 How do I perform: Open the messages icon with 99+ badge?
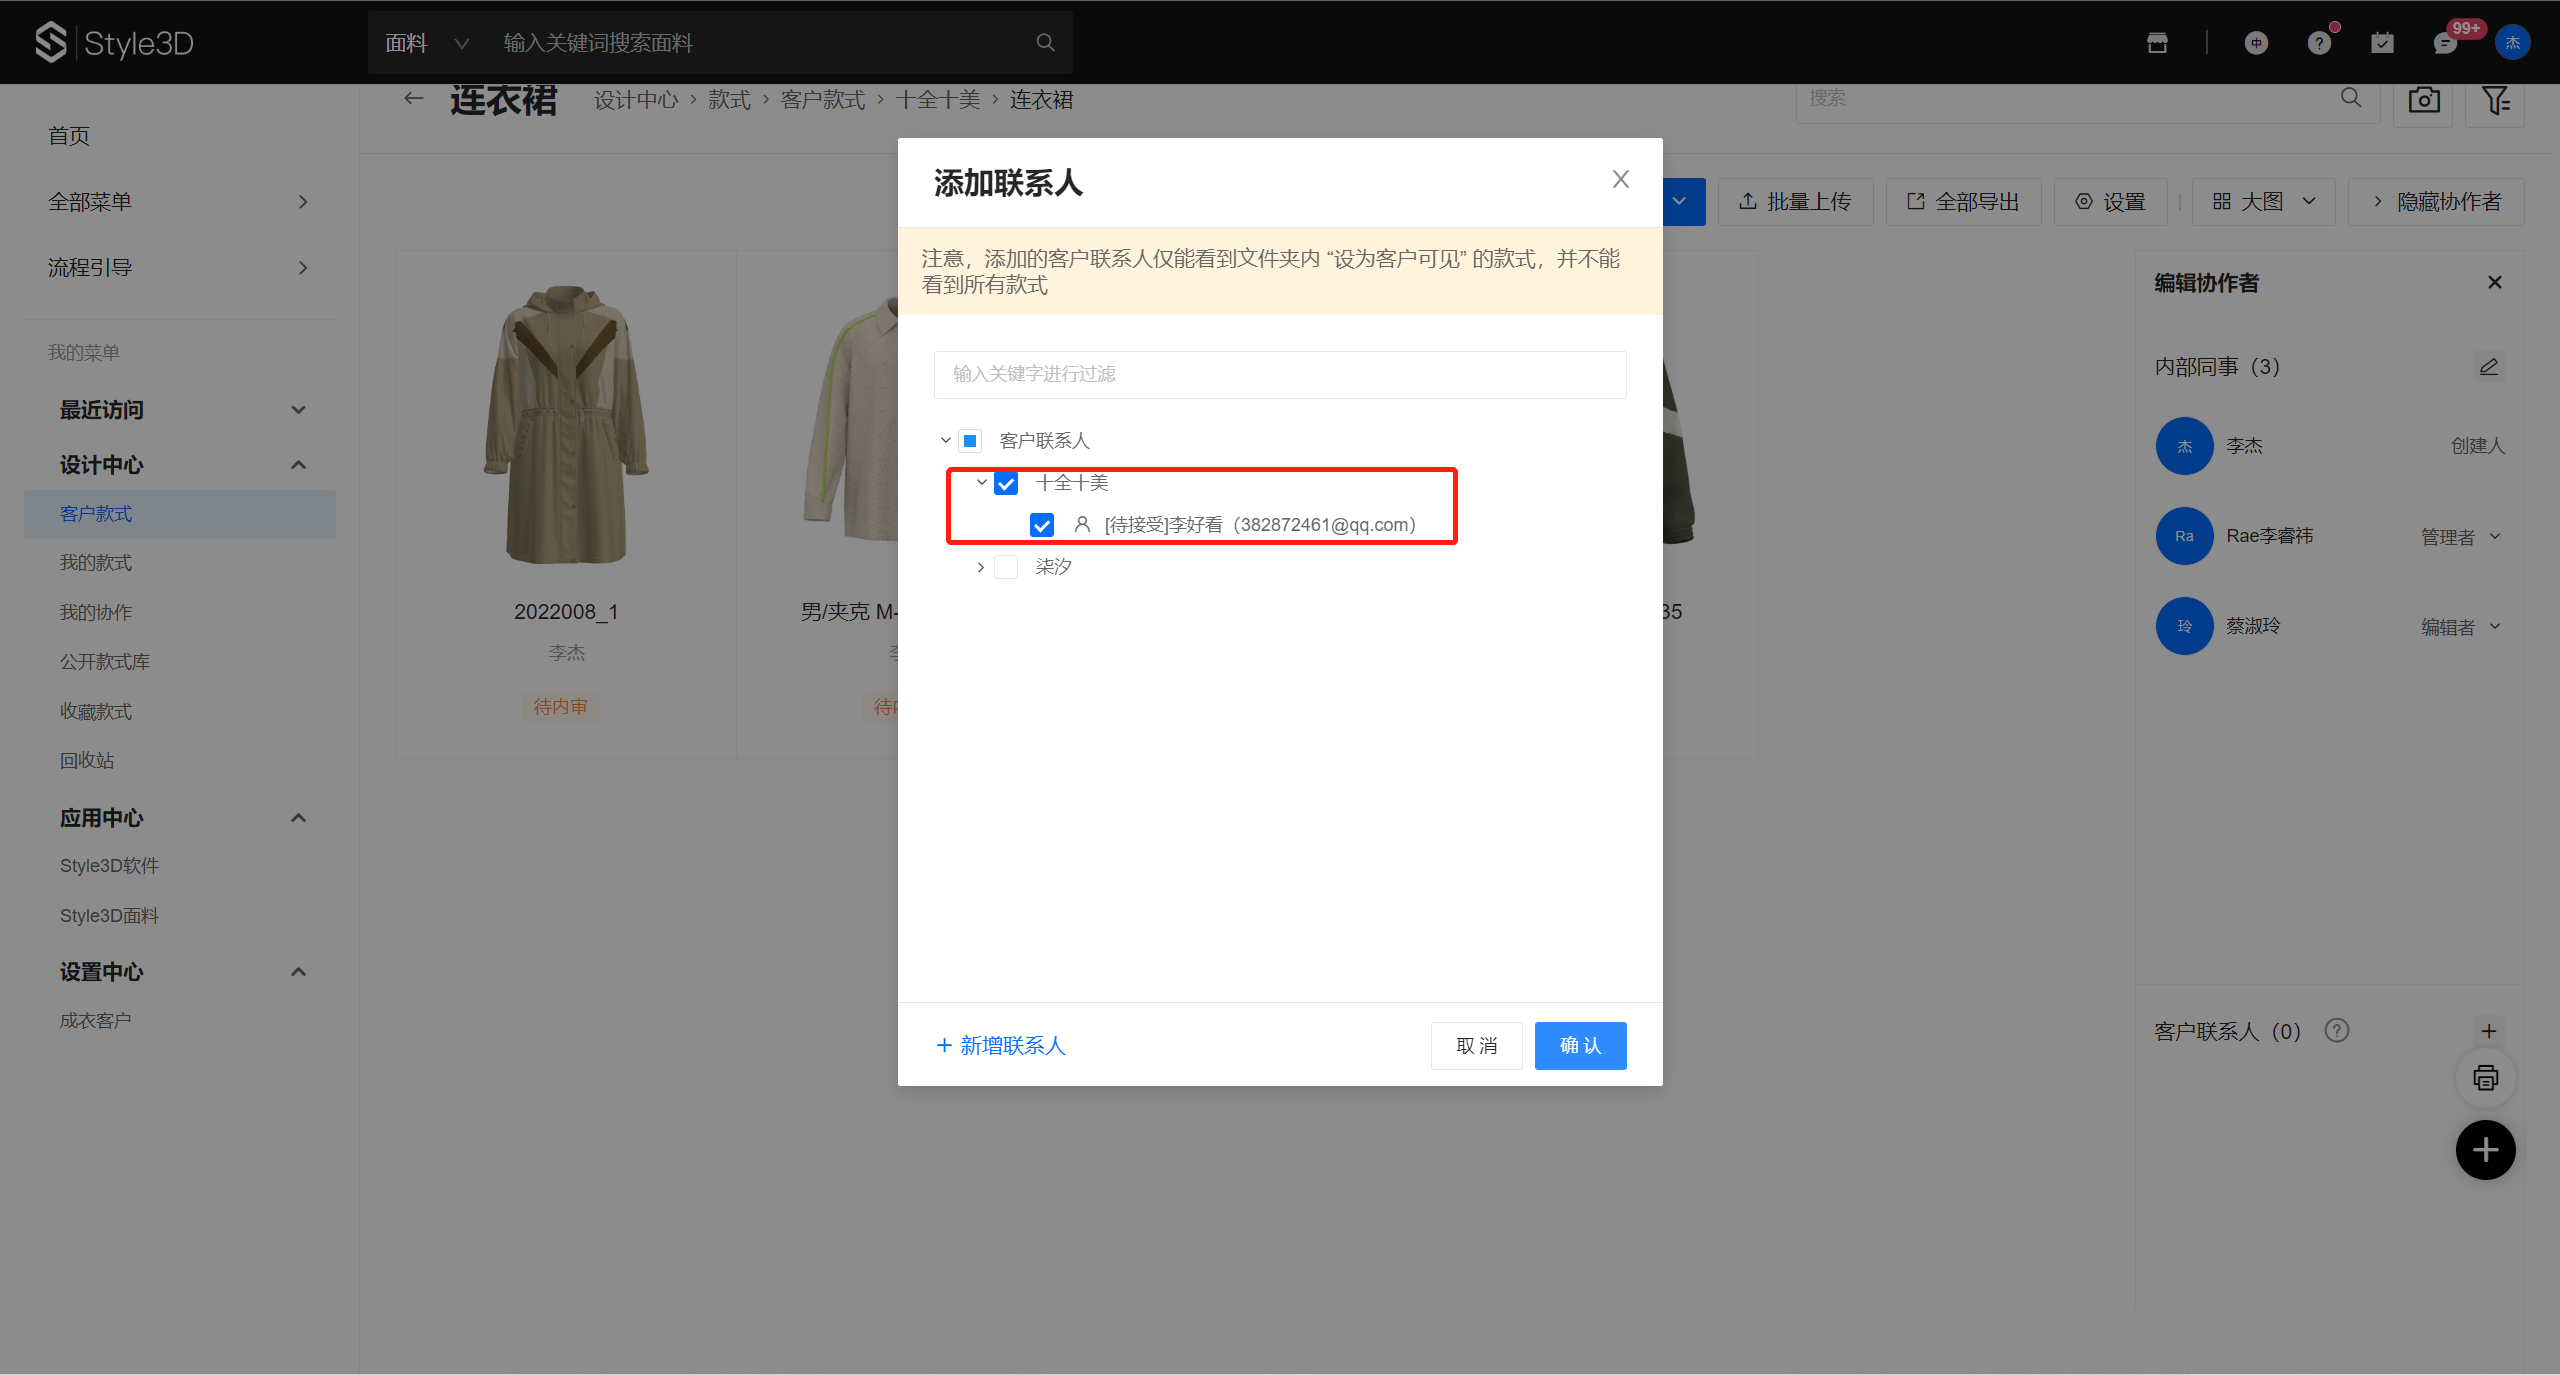pyautogui.click(x=2445, y=43)
